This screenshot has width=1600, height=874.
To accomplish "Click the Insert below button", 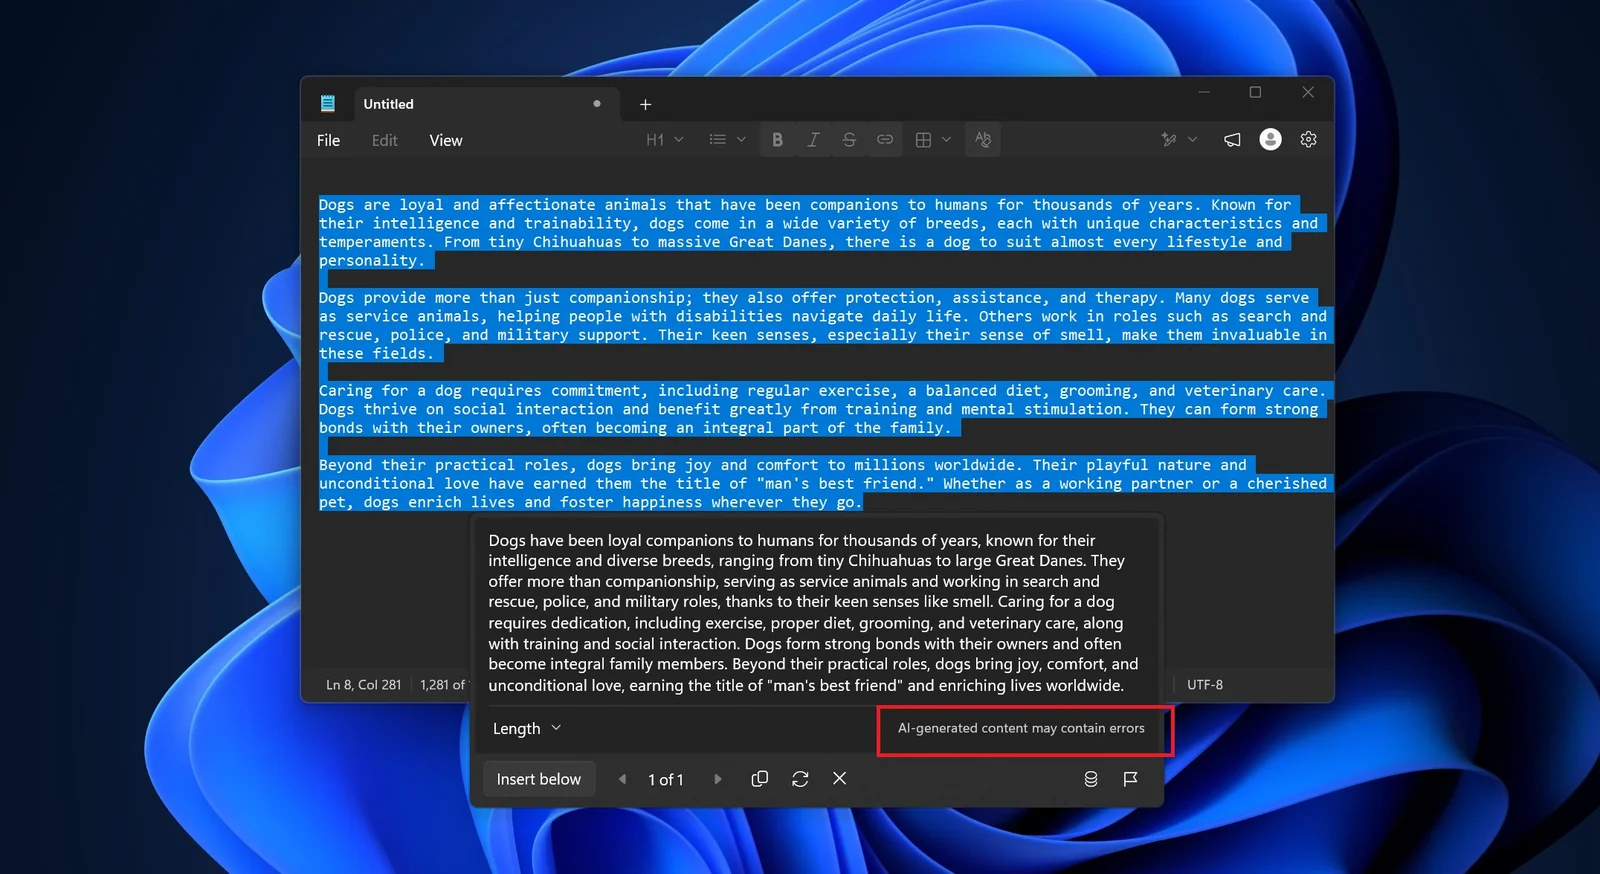I will [x=539, y=779].
